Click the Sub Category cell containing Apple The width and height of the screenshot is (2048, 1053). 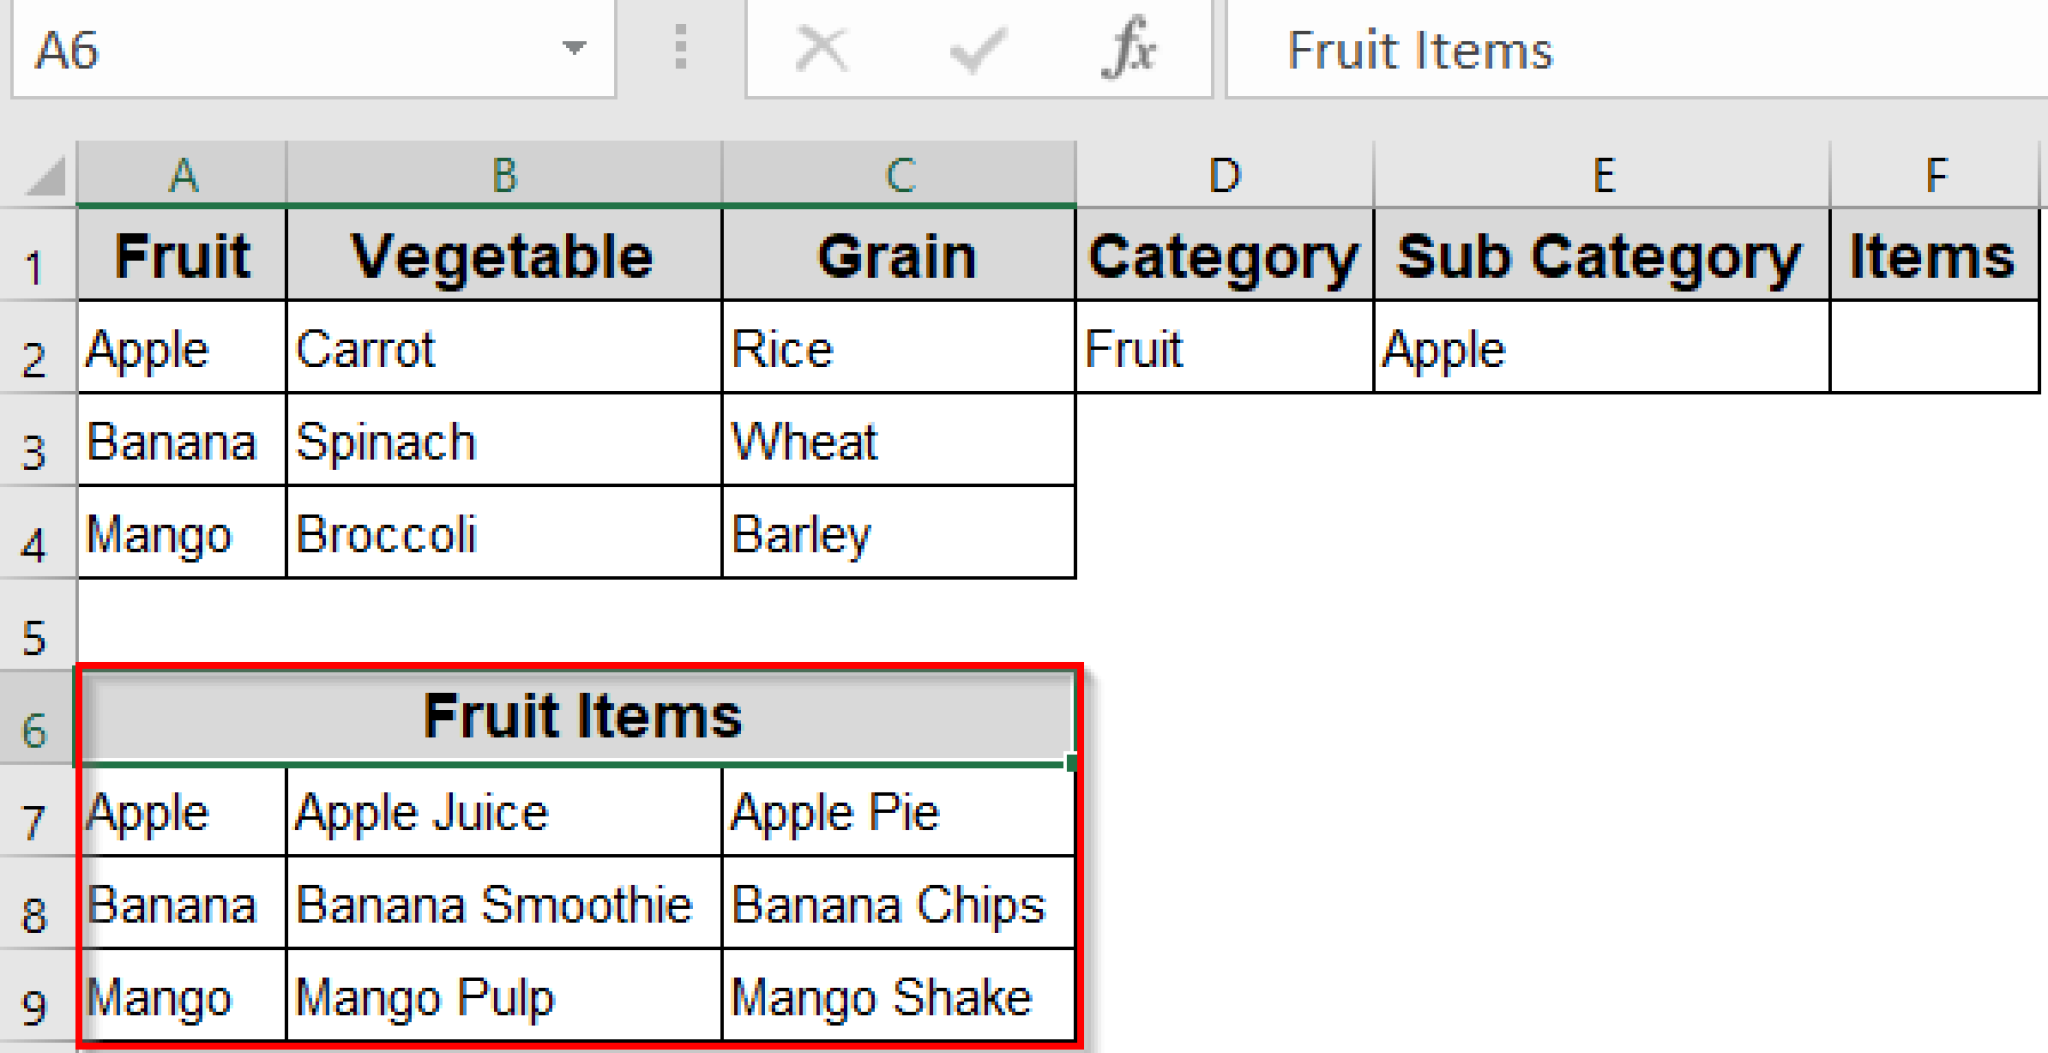click(1601, 349)
